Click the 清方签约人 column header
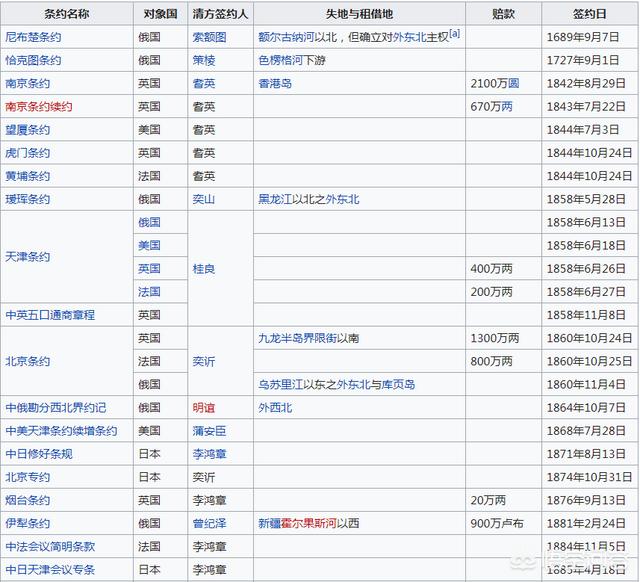This screenshot has width=640, height=582. click(220, 14)
